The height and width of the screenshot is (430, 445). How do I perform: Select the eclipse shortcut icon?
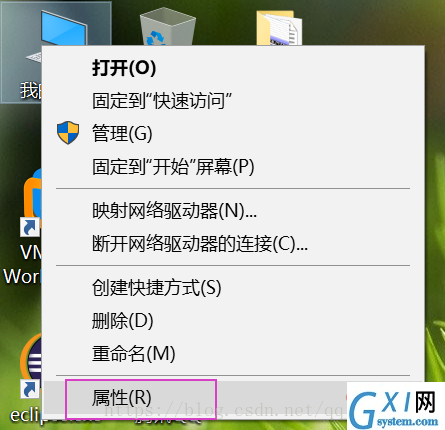click(31, 361)
